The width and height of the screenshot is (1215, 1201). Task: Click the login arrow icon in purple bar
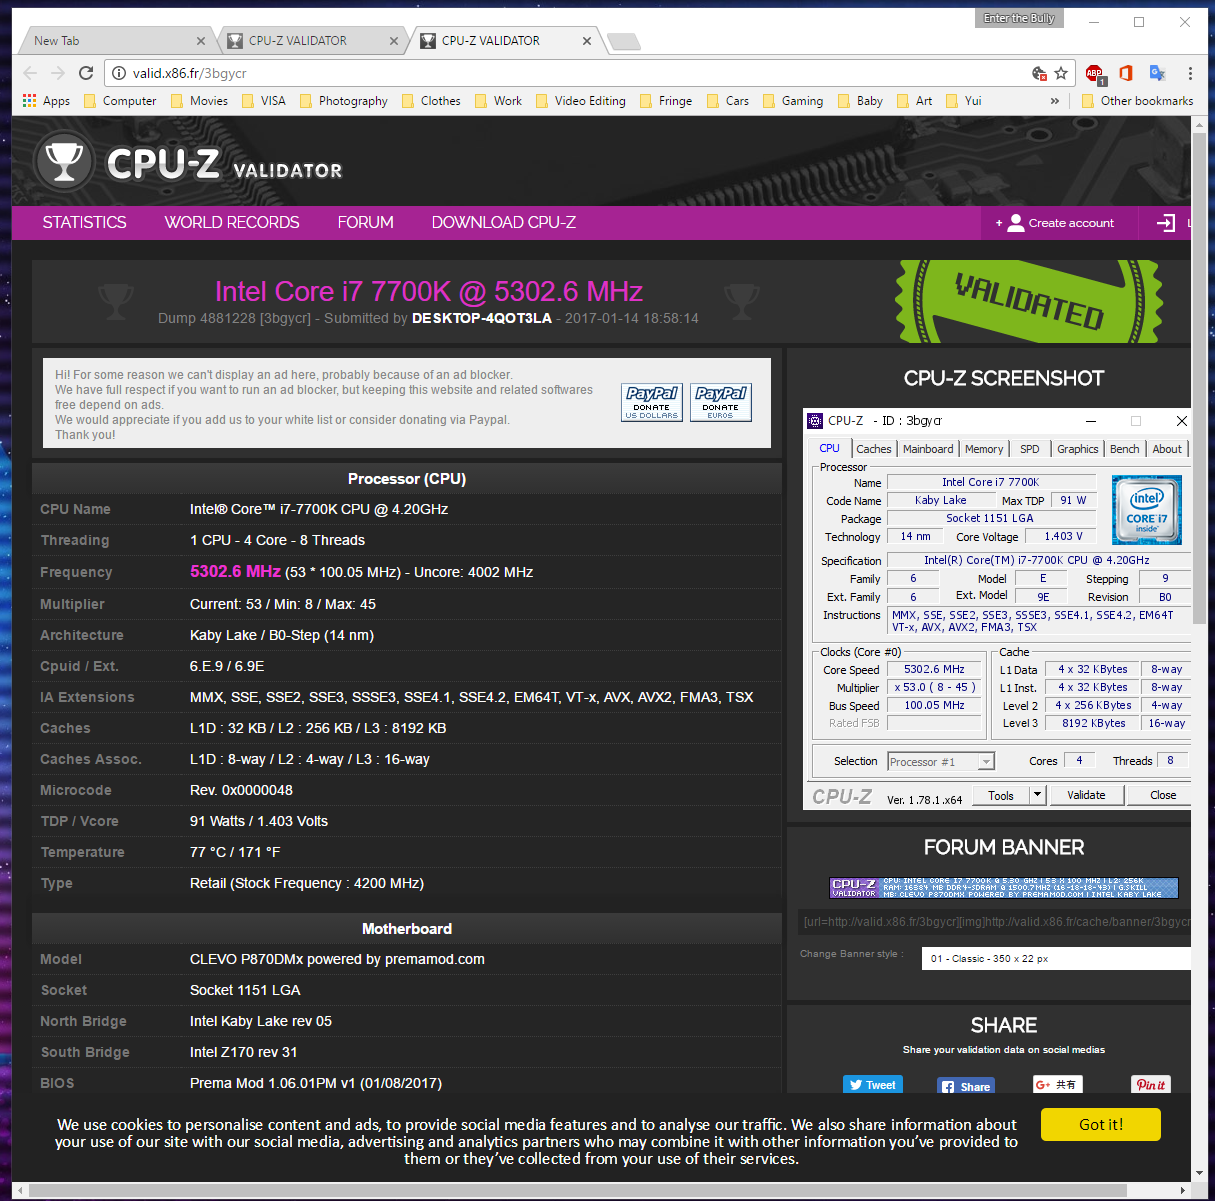1165,223
